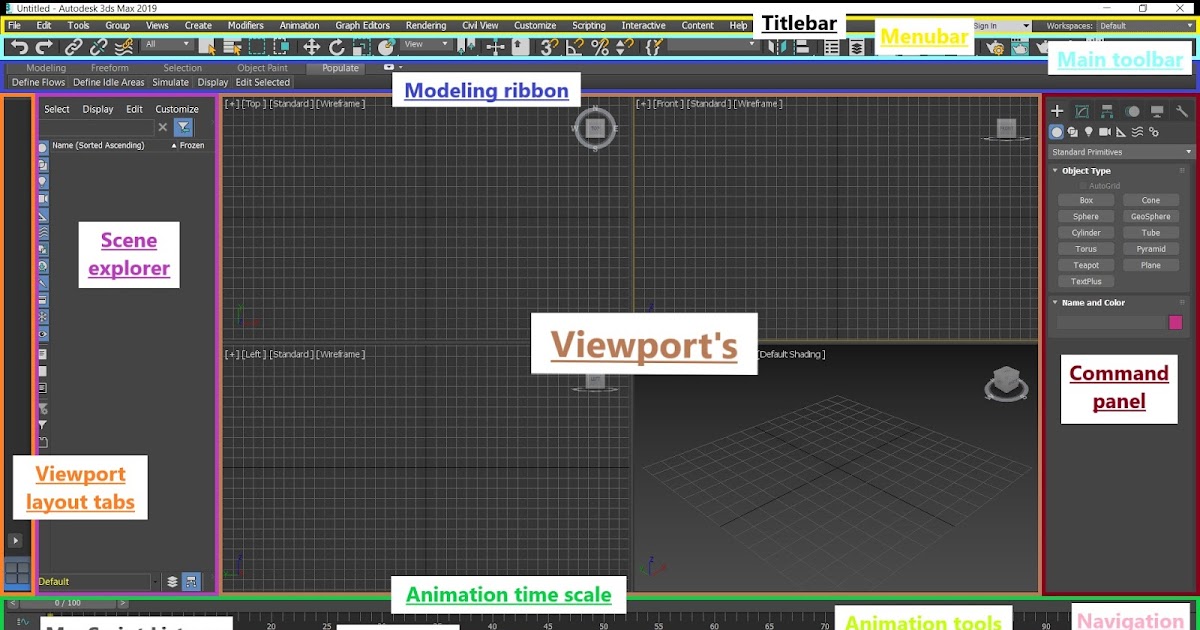Click the object color swatch

[x=1175, y=322]
